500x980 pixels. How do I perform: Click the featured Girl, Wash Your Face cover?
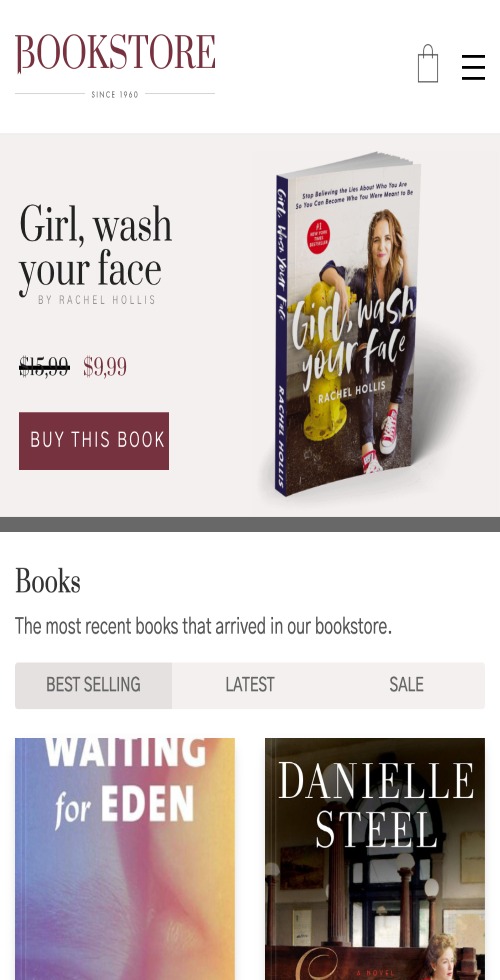coord(346,324)
